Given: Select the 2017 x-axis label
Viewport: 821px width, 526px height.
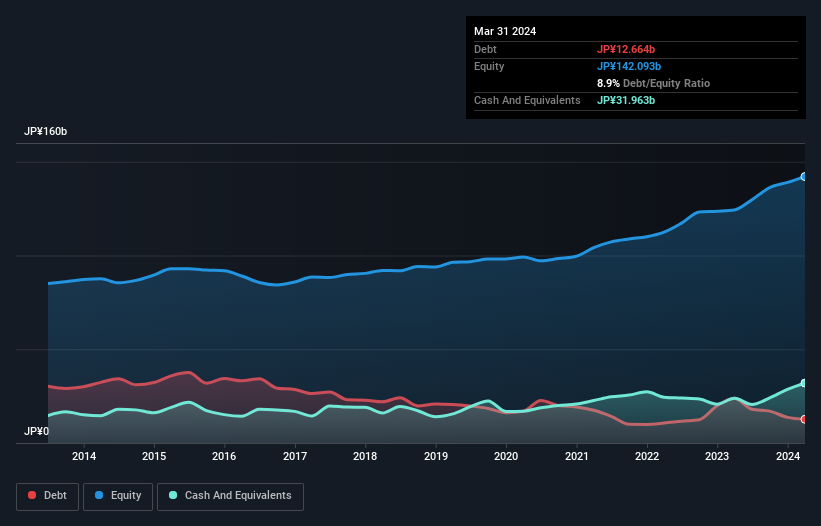Looking at the screenshot, I should [x=295, y=456].
